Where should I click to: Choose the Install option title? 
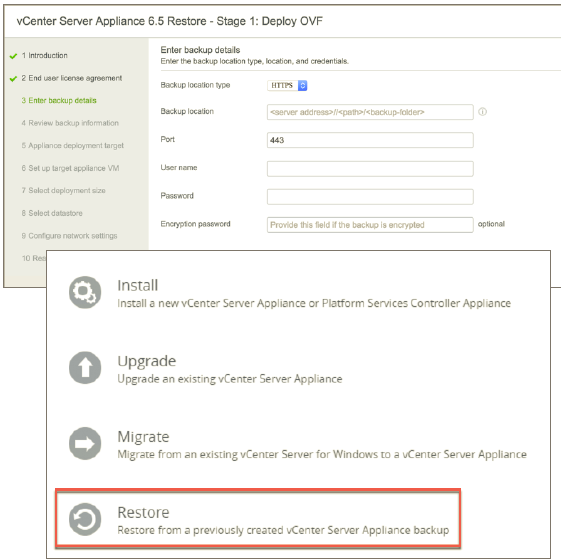click(138, 286)
